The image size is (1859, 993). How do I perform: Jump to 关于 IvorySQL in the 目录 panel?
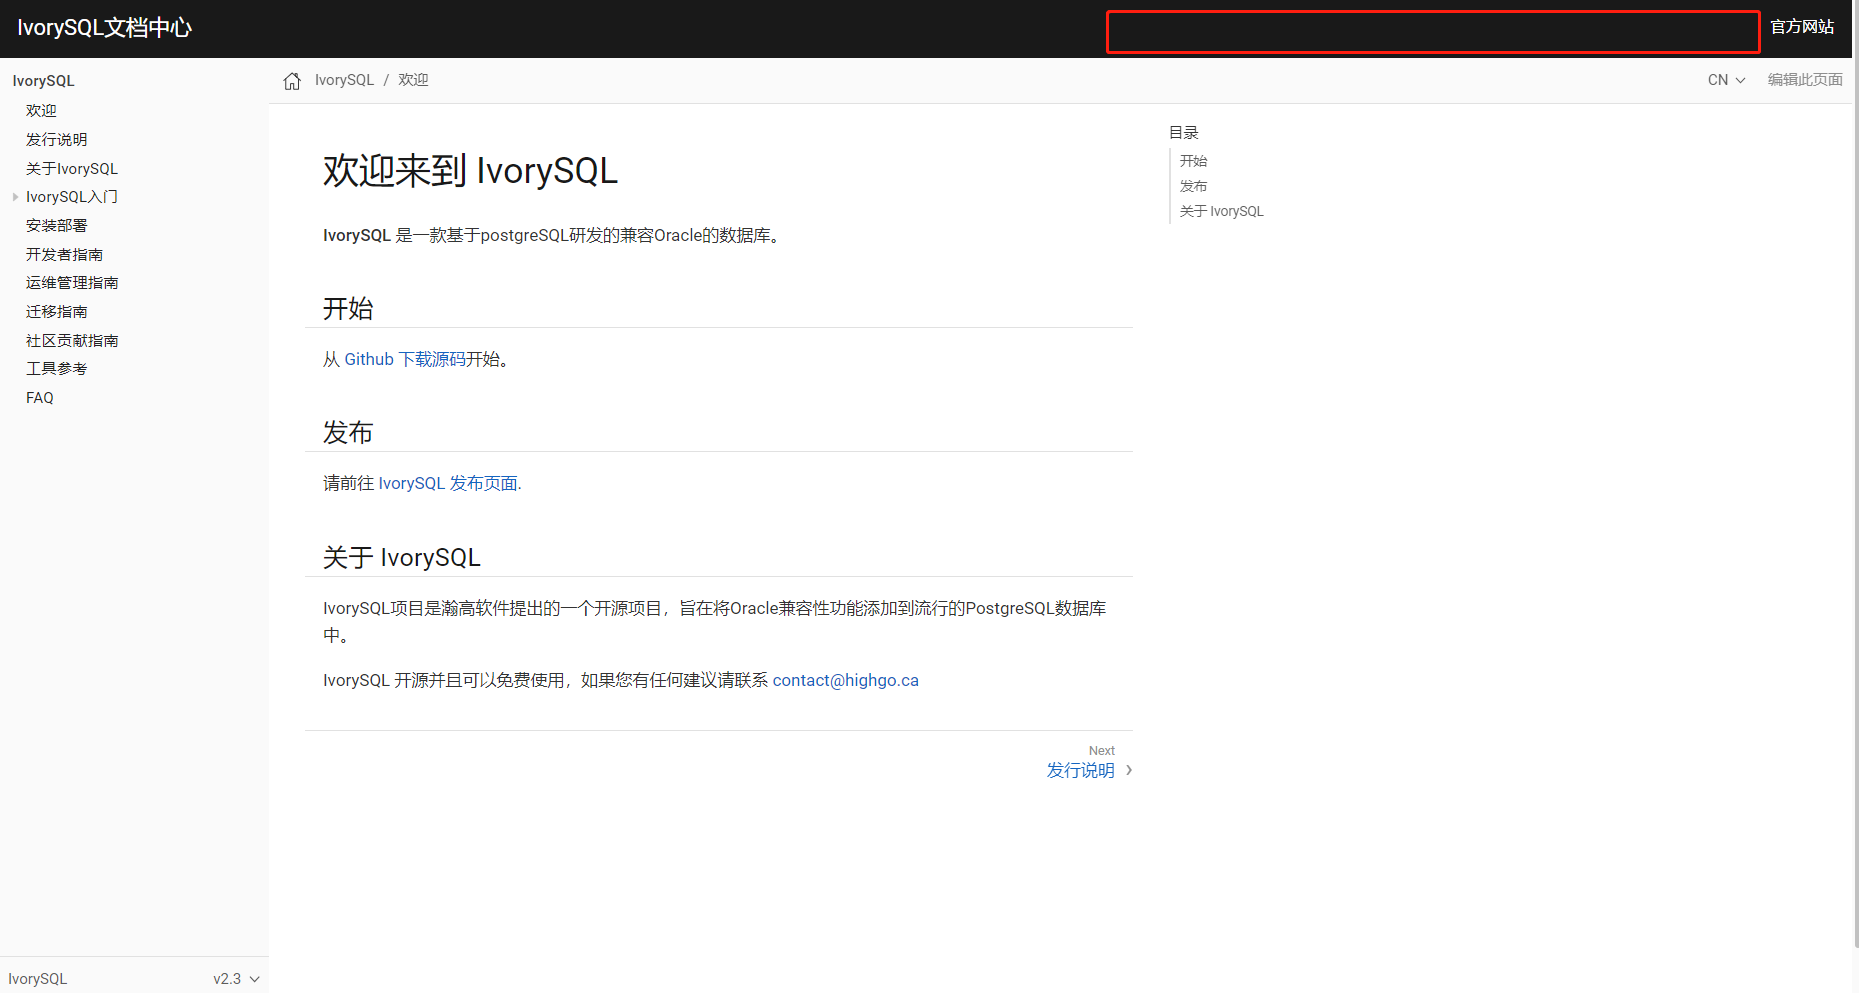pos(1220,211)
